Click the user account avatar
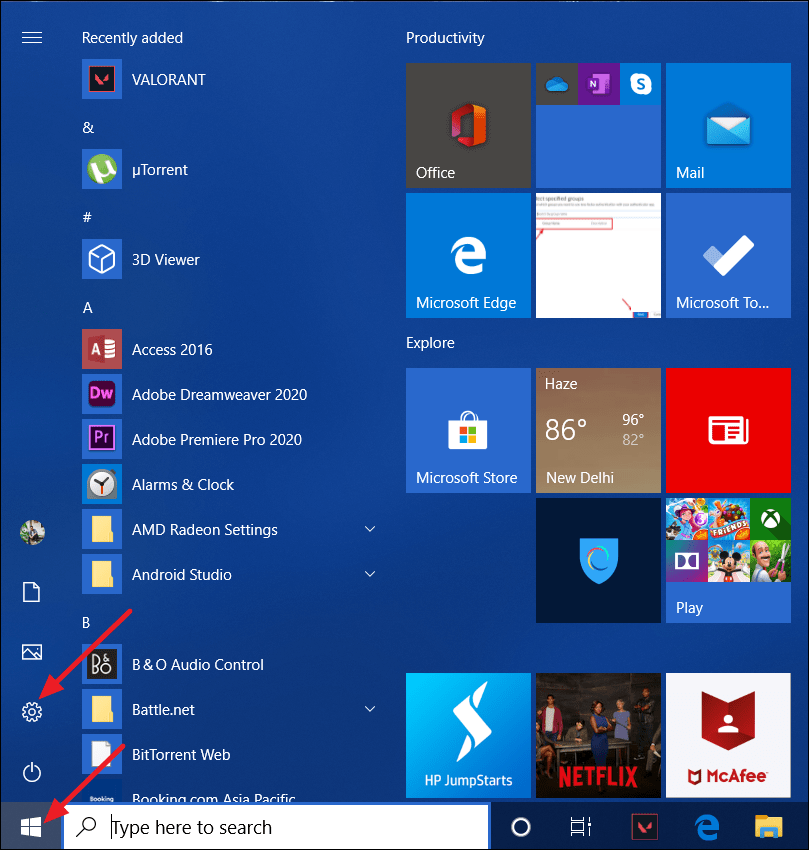809x850 pixels. pos(32,532)
